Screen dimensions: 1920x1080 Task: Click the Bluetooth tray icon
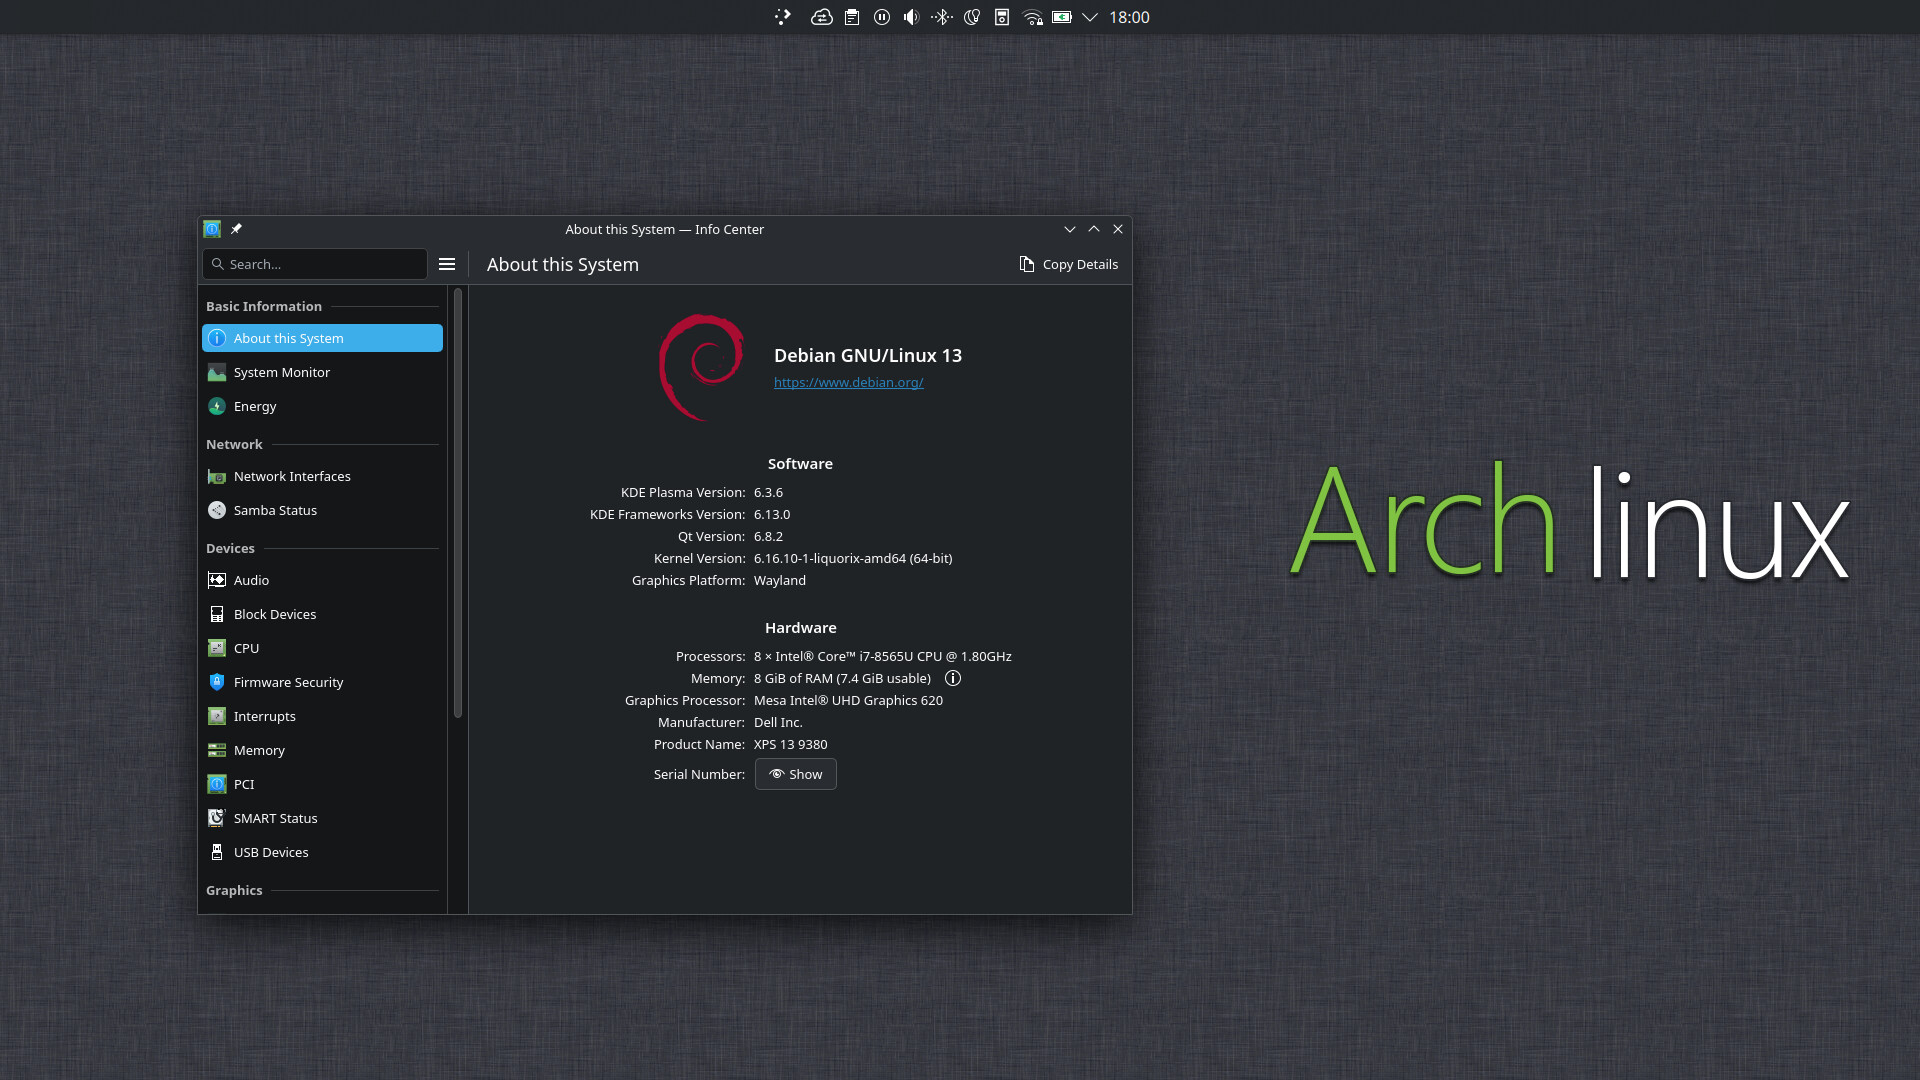point(941,17)
